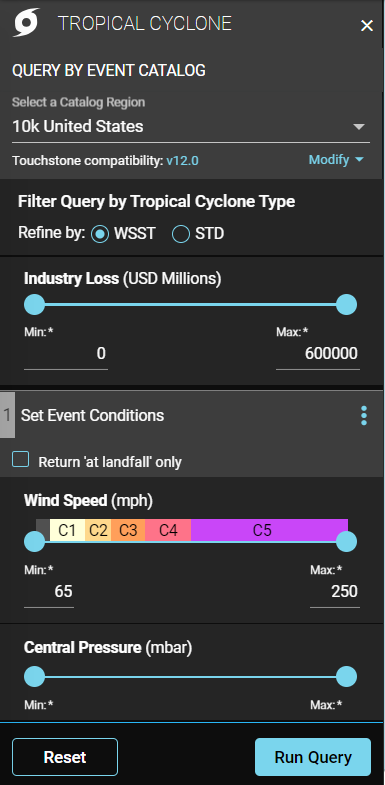Select the WSST radio button
This screenshot has width=385, height=785.
click(x=100, y=234)
